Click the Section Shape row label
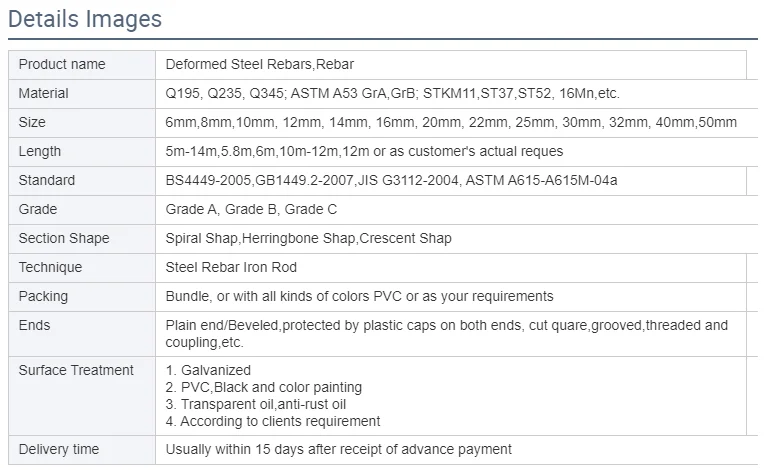The image size is (780, 470). pos(64,238)
